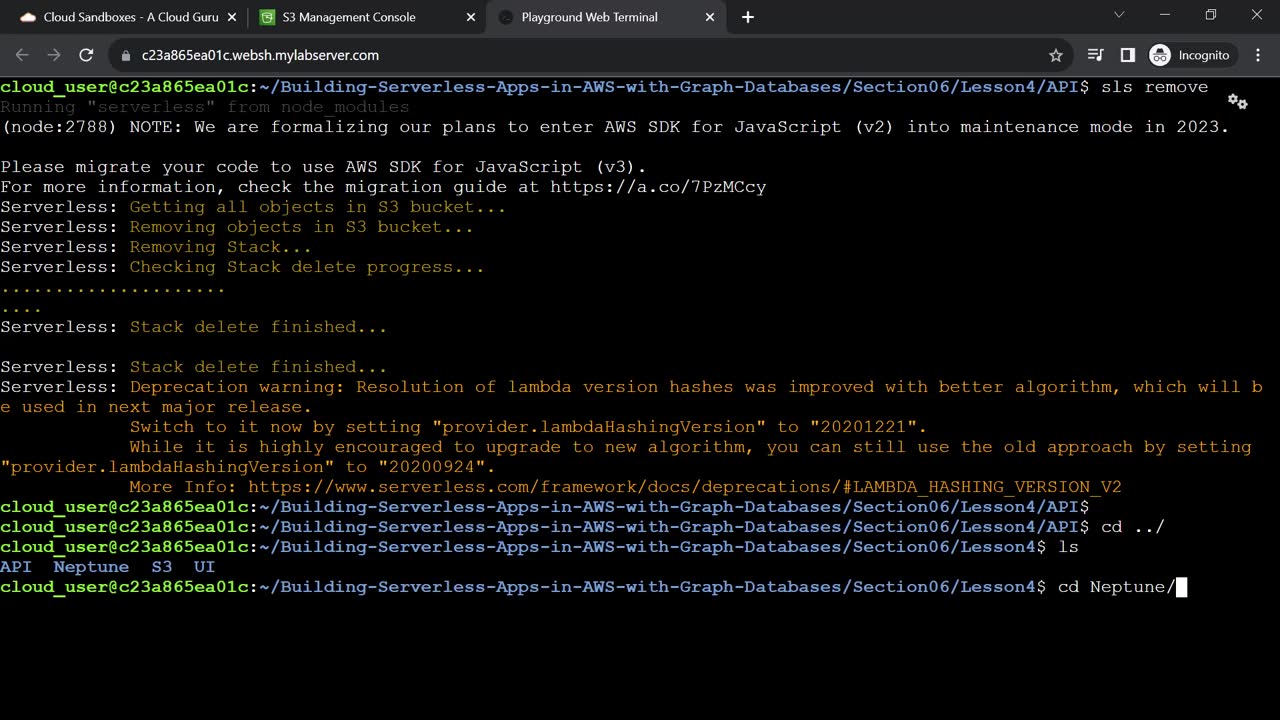Open the media controls icon
The image size is (1280, 720).
point(1095,55)
